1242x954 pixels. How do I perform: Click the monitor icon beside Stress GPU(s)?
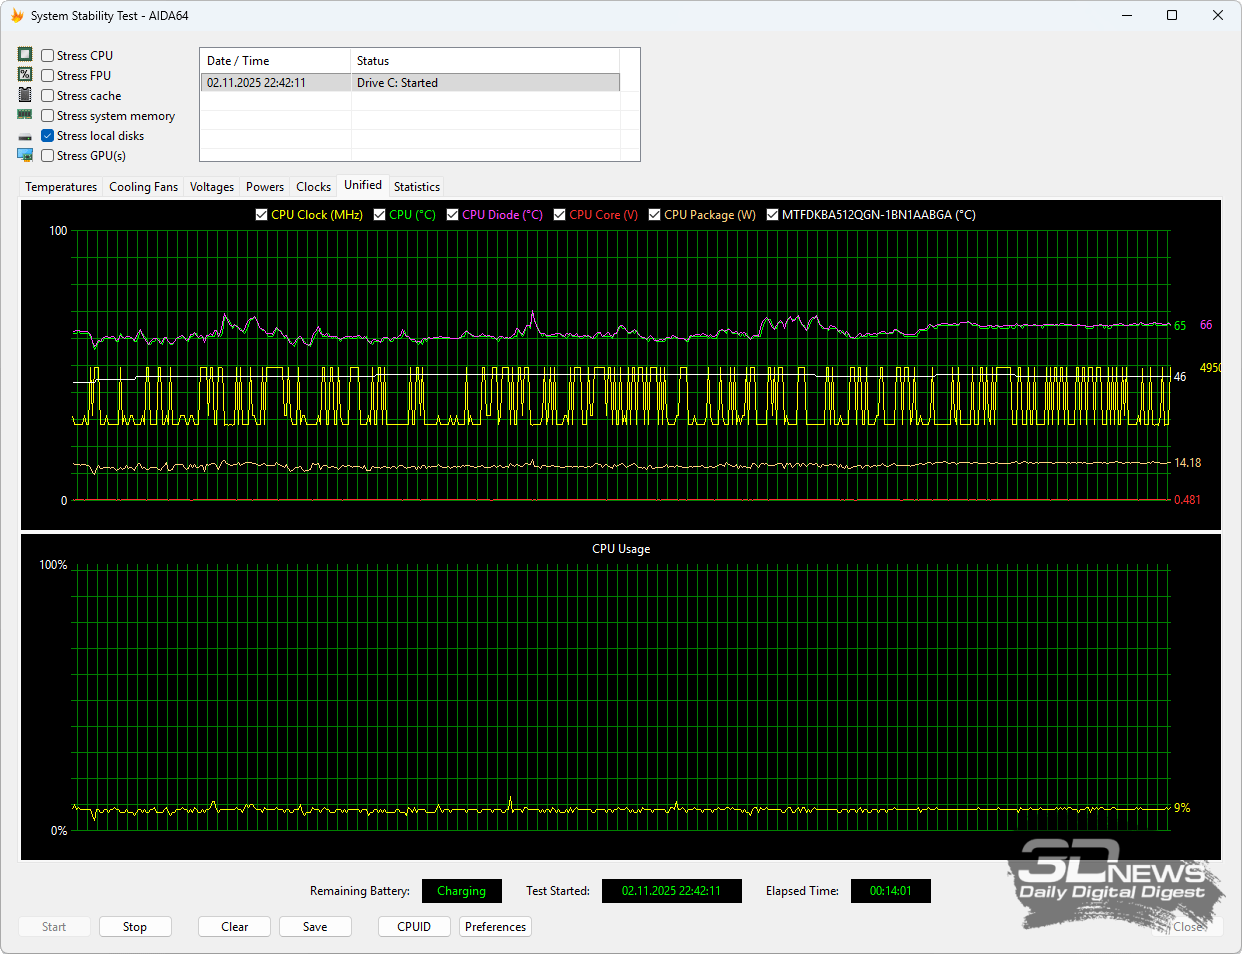click(x=25, y=155)
